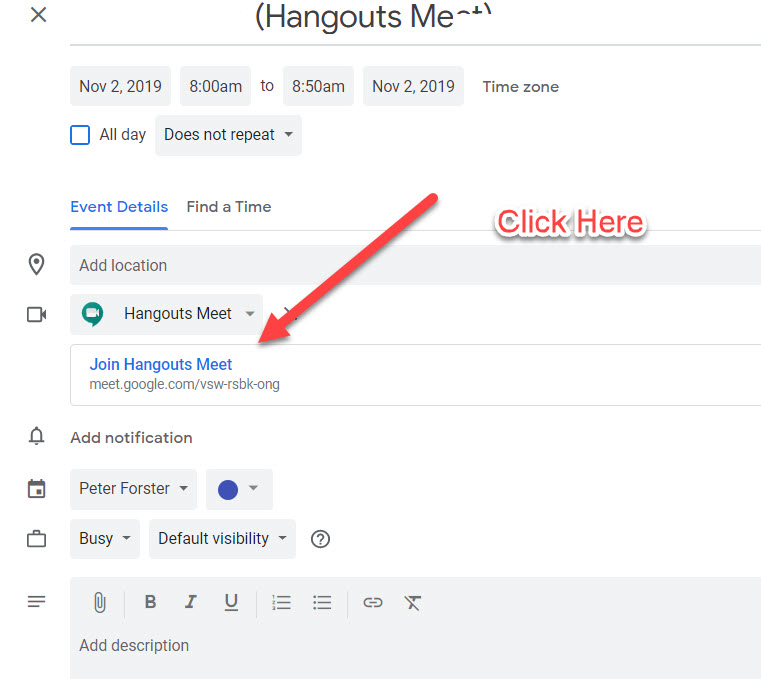Change the 8:00am start time
761x679 pixels.
pyautogui.click(x=215, y=86)
